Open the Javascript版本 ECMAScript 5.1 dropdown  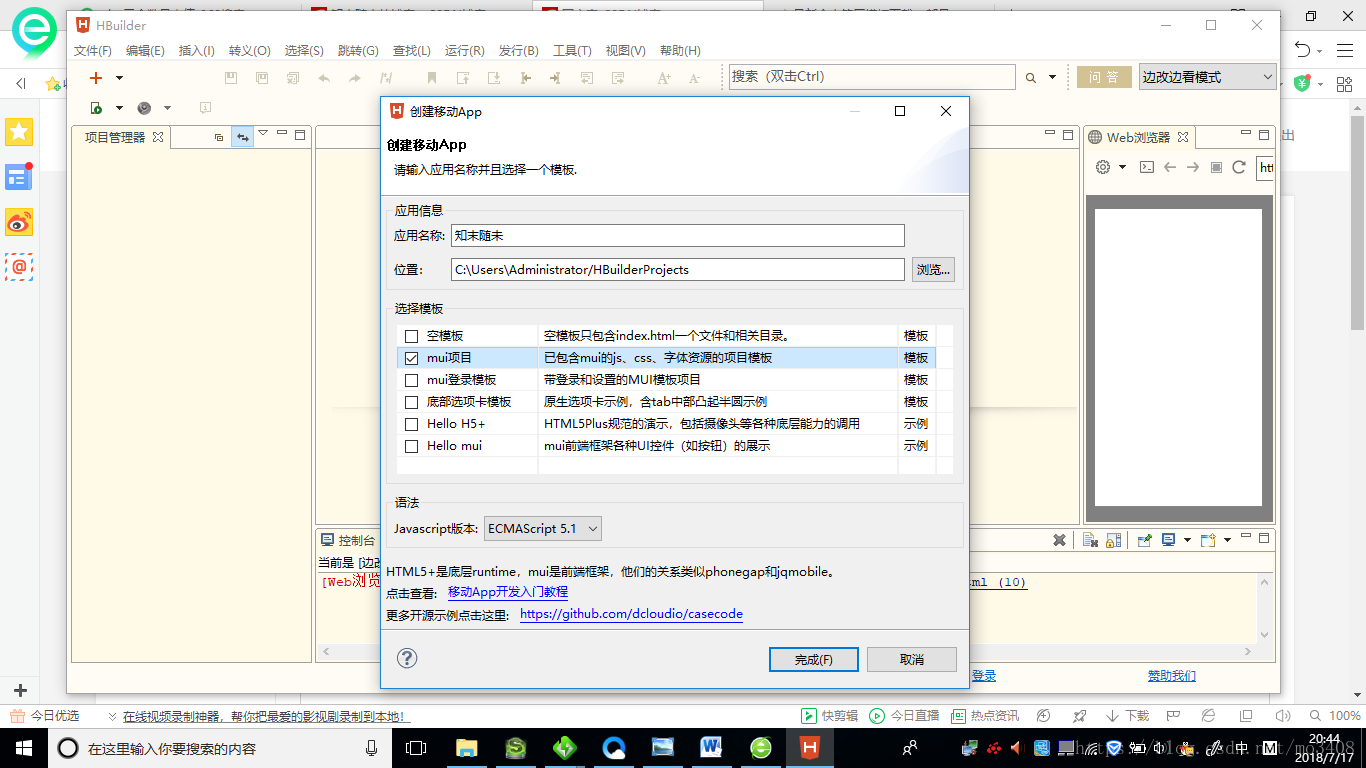543,528
